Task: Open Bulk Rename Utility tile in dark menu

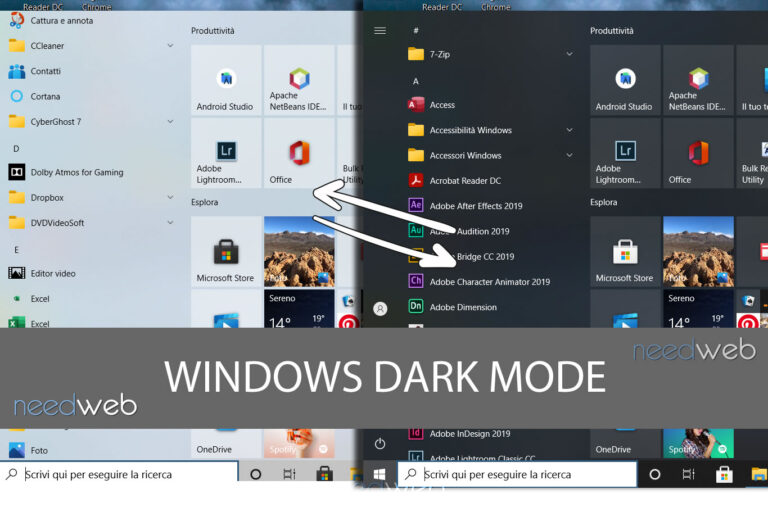Action: coord(752,153)
